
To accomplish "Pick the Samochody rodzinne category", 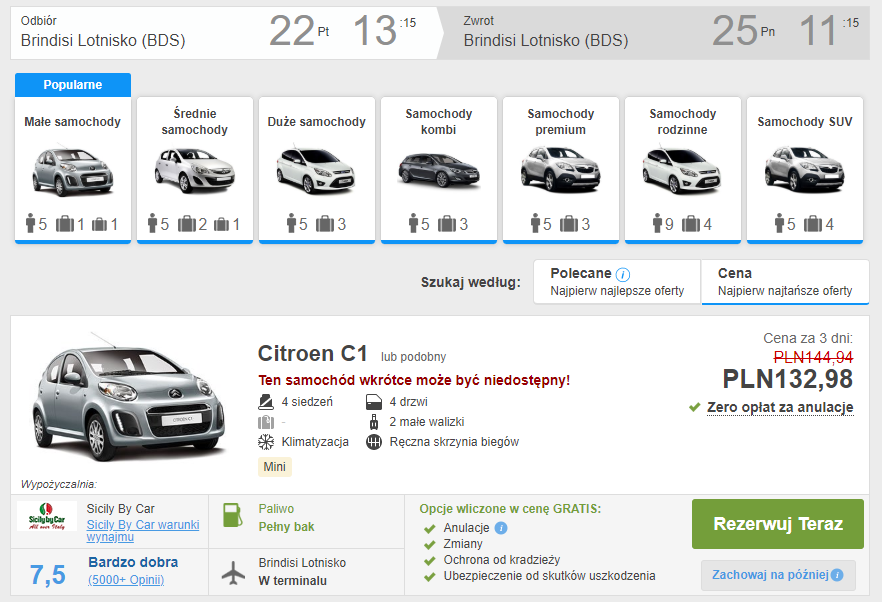I will (x=682, y=169).
